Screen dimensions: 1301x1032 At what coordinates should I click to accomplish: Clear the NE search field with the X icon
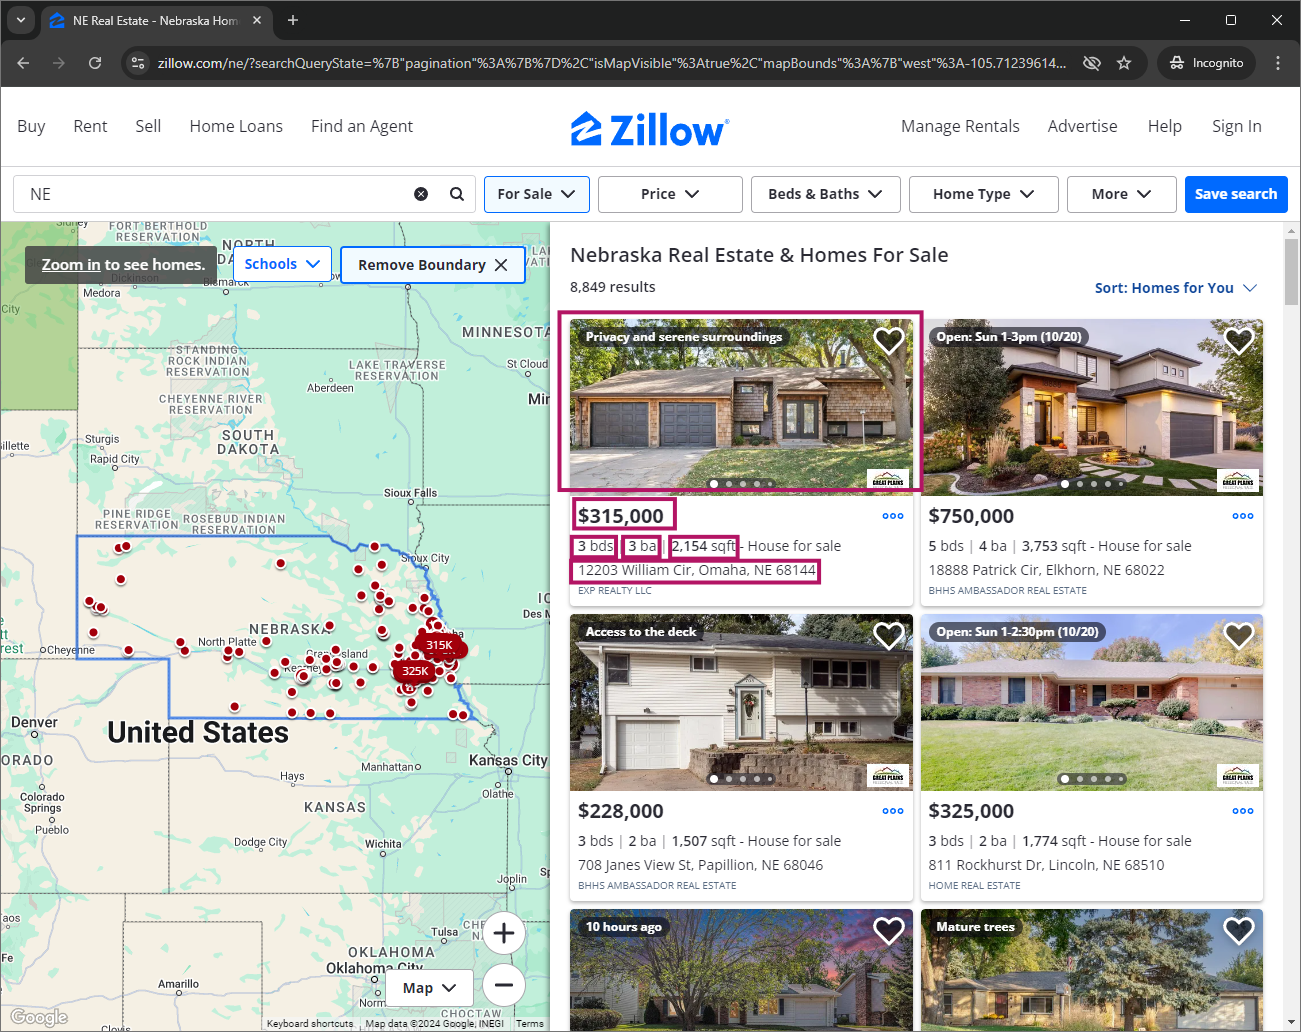[x=421, y=193]
